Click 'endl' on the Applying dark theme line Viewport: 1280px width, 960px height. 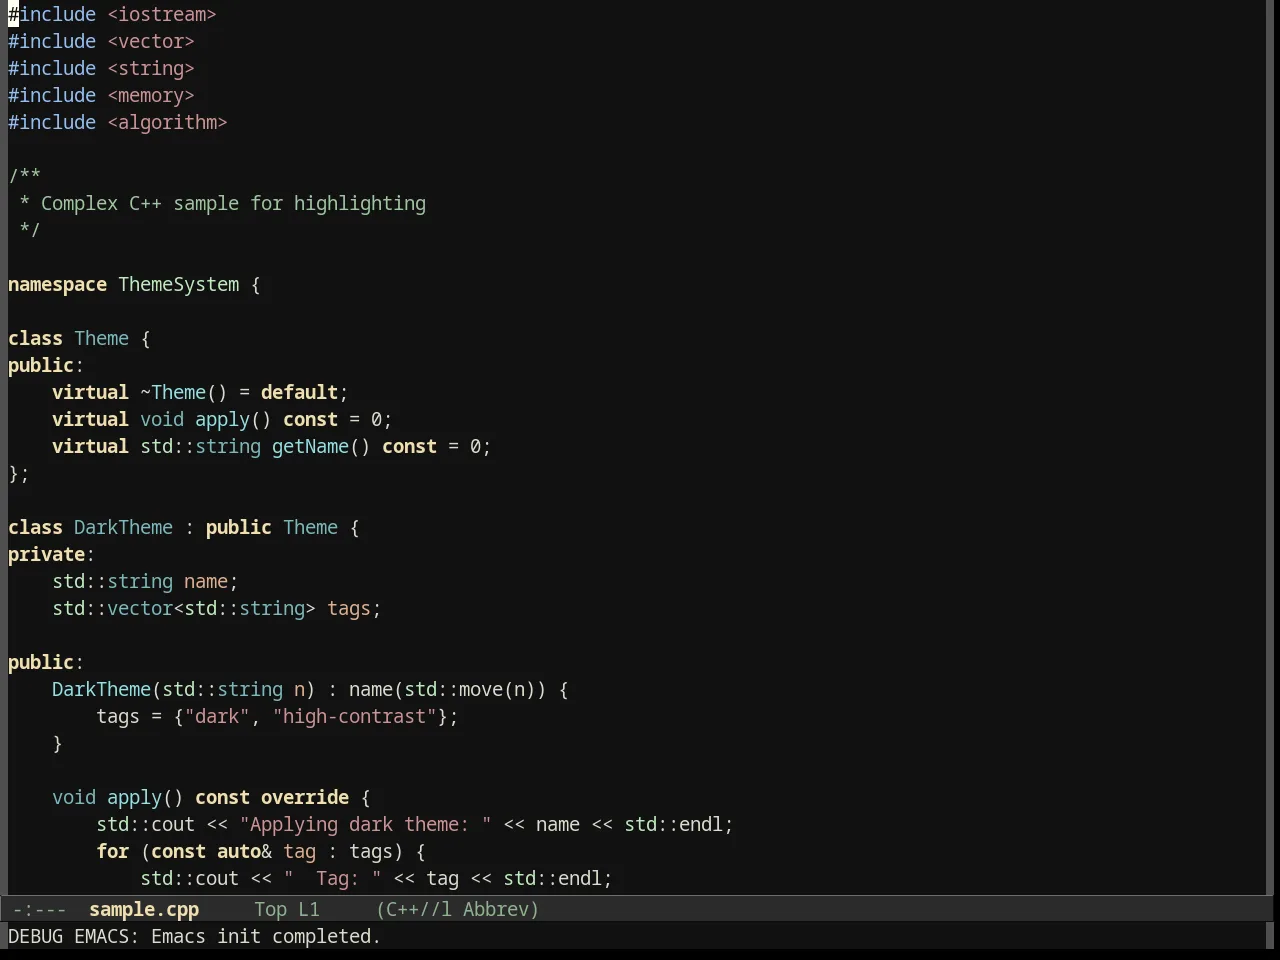700,824
